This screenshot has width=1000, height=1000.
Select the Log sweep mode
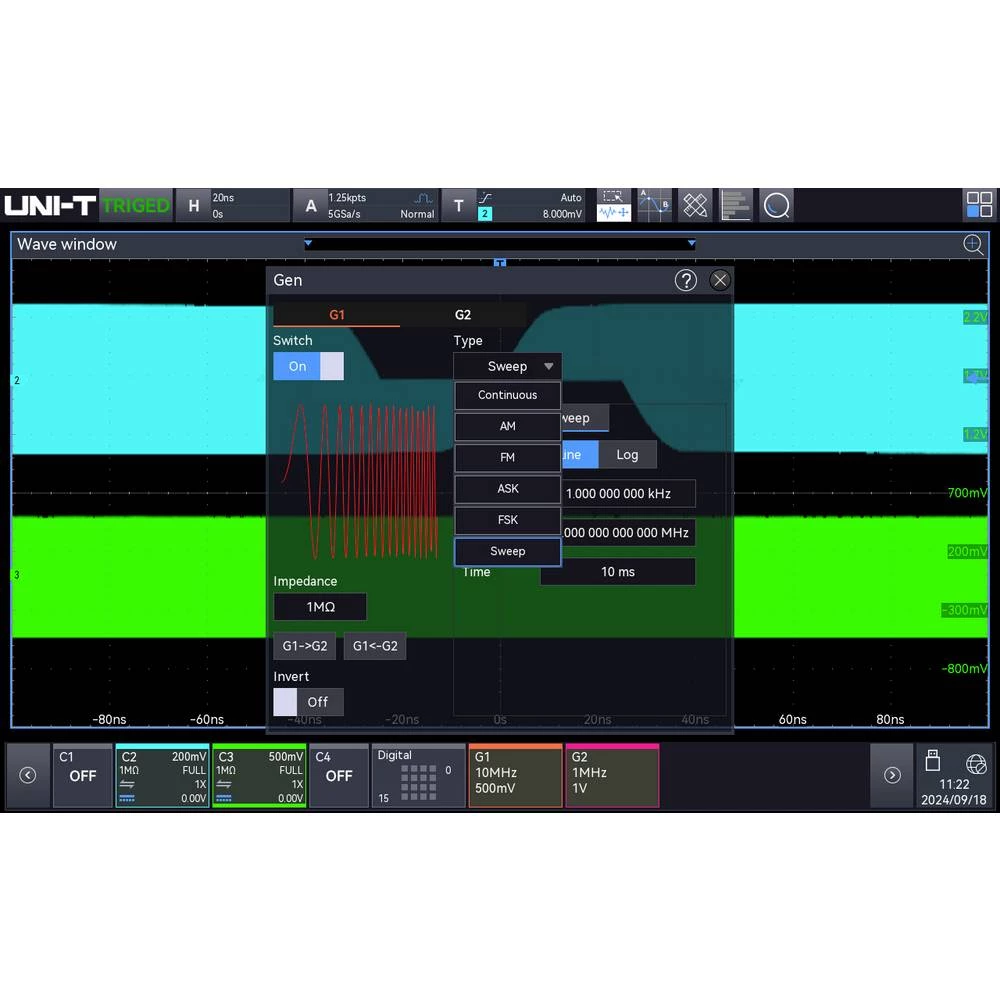pyautogui.click(x=627, y=455)
